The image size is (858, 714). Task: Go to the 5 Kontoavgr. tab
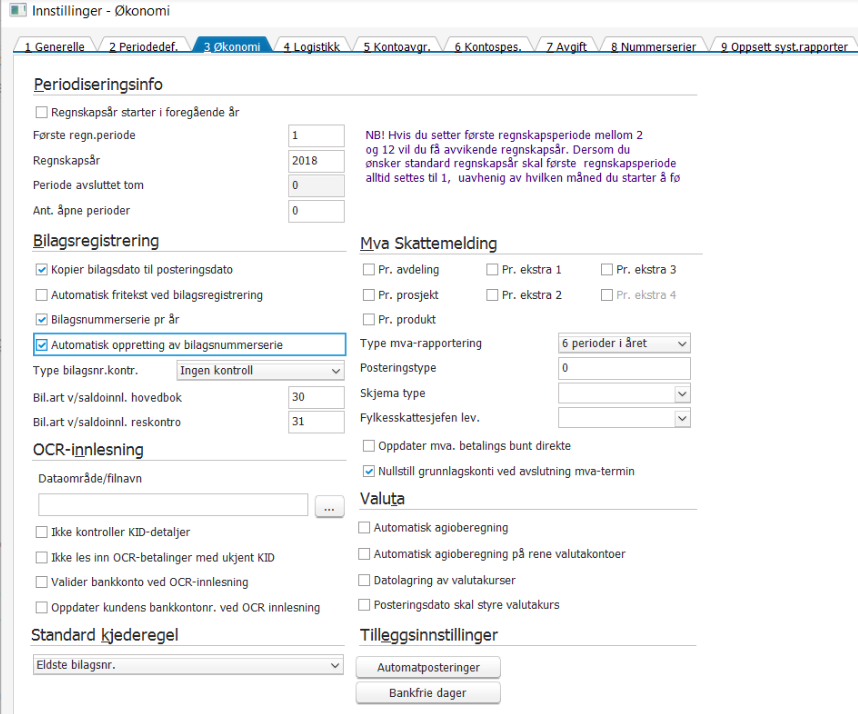397,47
